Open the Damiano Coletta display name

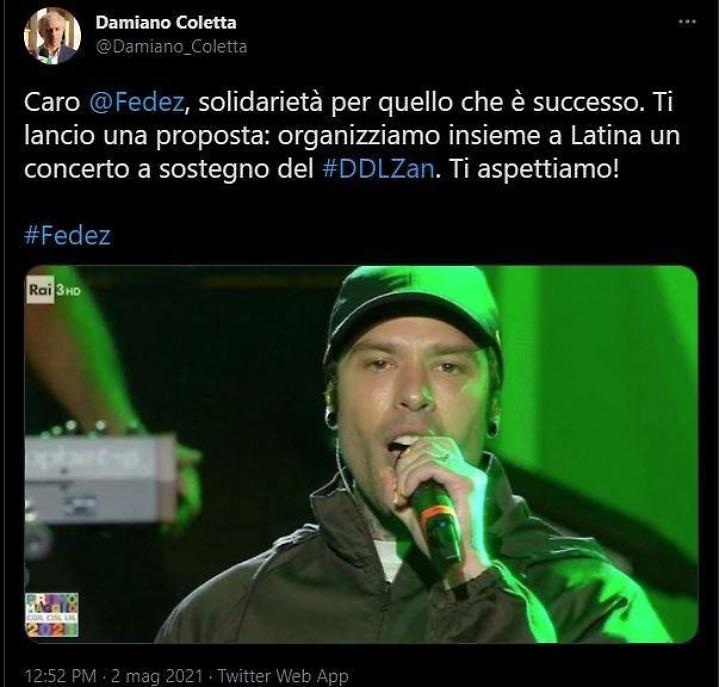[x=166, y=22]
